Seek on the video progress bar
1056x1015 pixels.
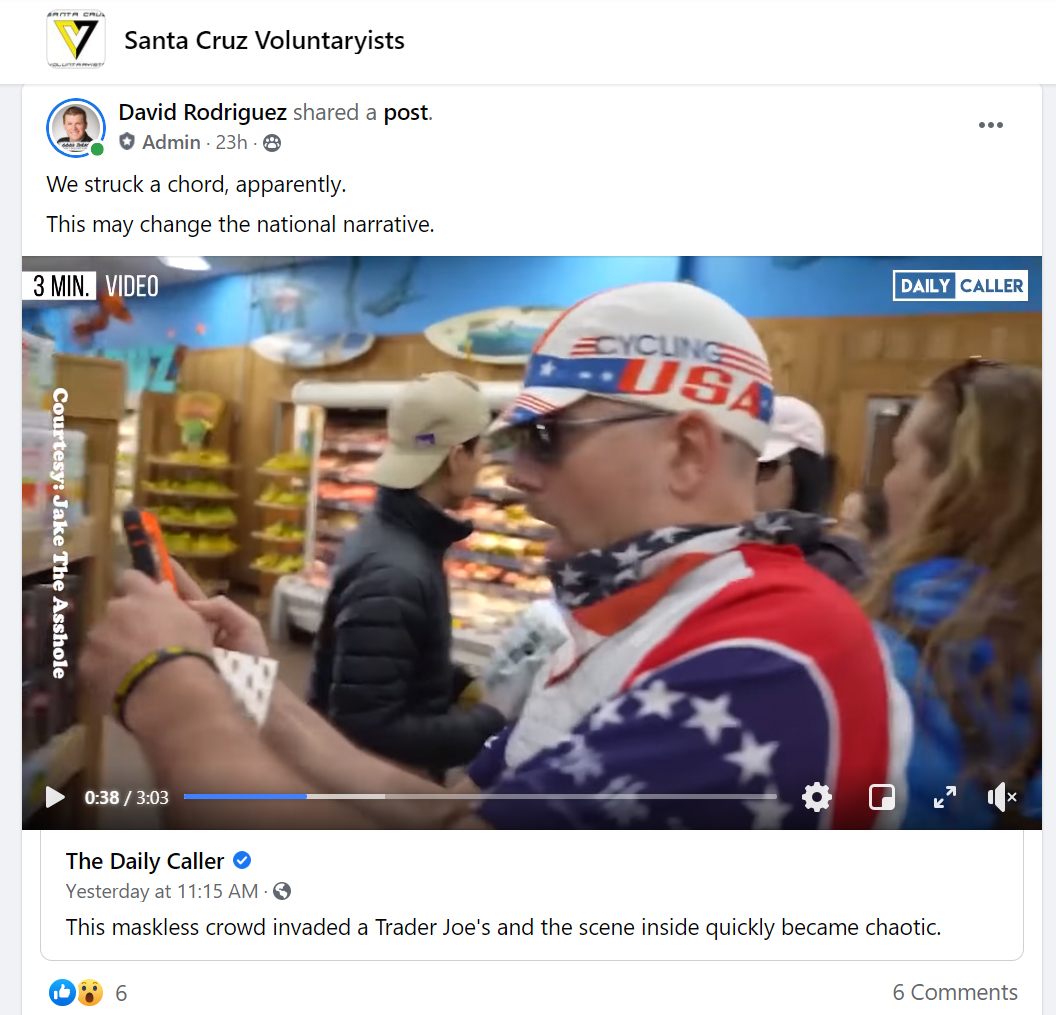[480, 797]
